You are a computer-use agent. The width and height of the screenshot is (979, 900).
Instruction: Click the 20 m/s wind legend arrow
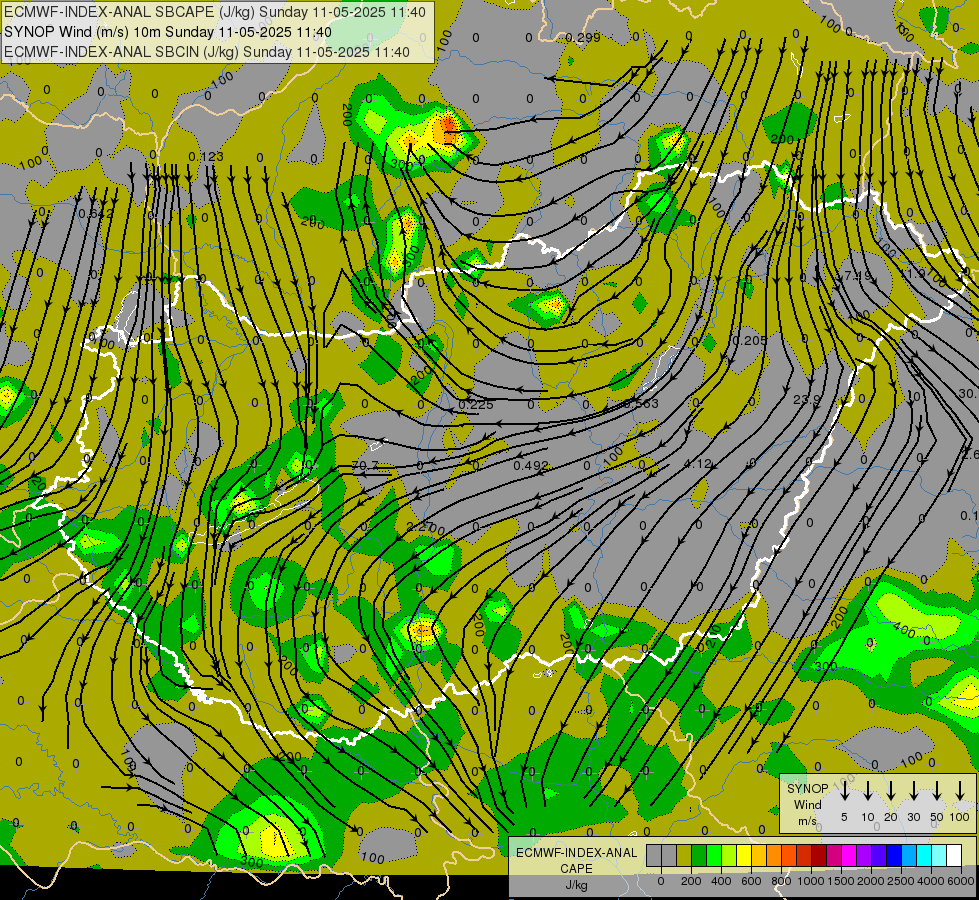(x=891, y=790)
